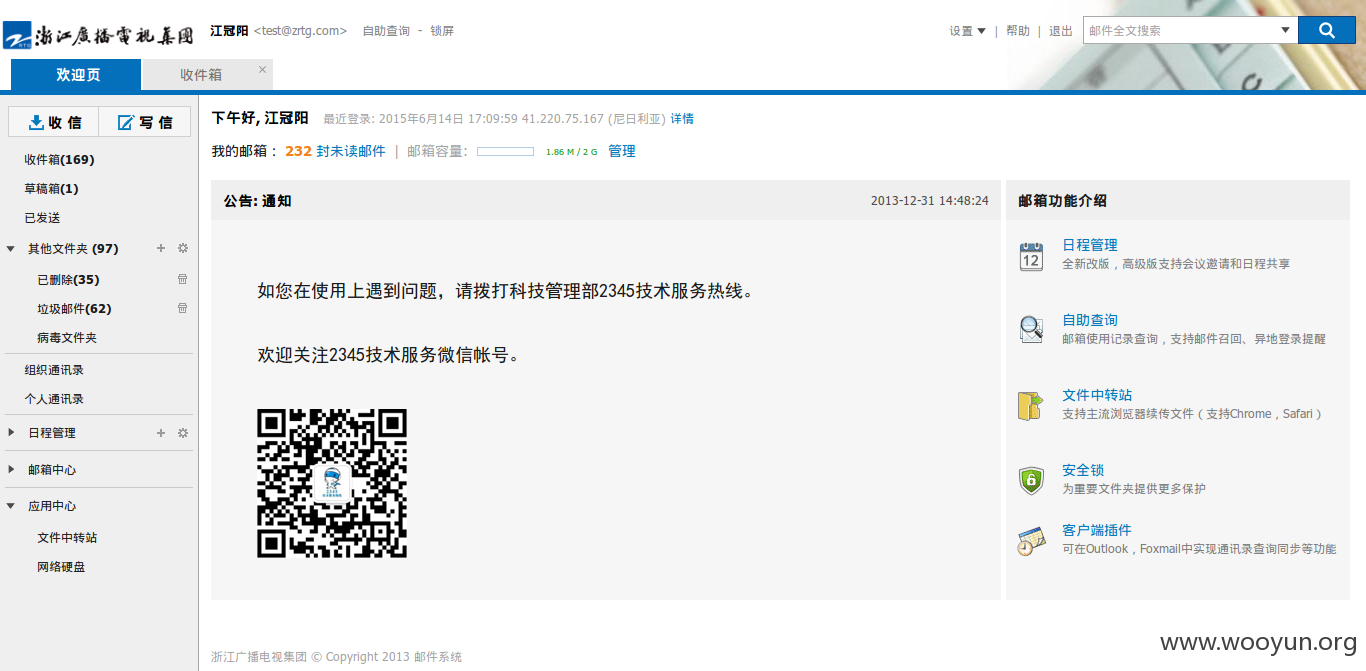The height and width of the screenshot is (671, 1366).
Task: Open 232 封未读邮件 link
Action: (335, 151)
